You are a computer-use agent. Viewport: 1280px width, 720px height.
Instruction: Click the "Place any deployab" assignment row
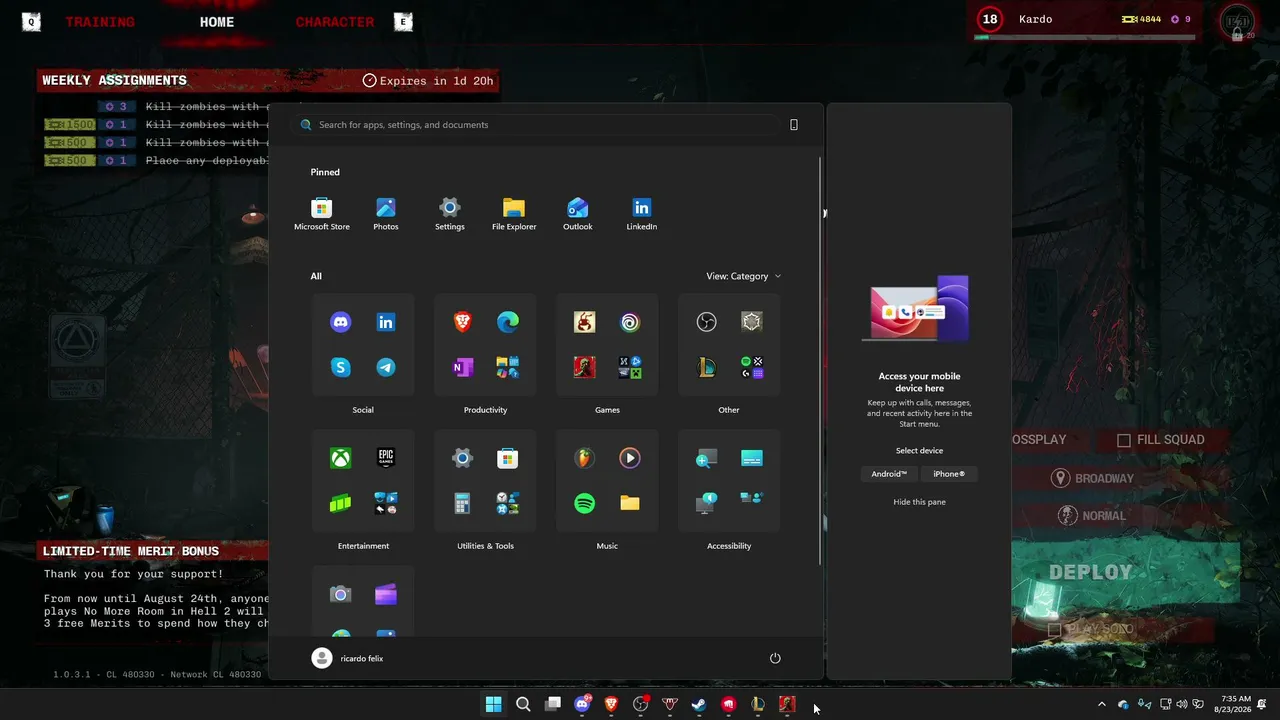(156, 160)
